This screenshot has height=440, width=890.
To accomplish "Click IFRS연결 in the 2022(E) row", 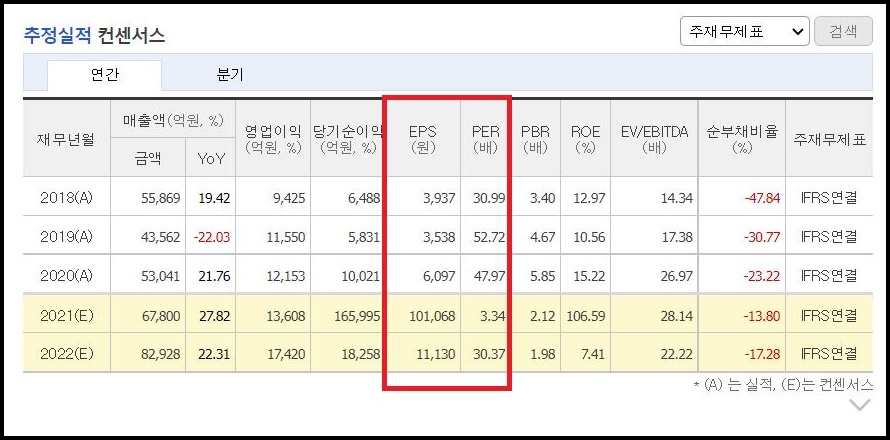I will click(x=829, y=354).
